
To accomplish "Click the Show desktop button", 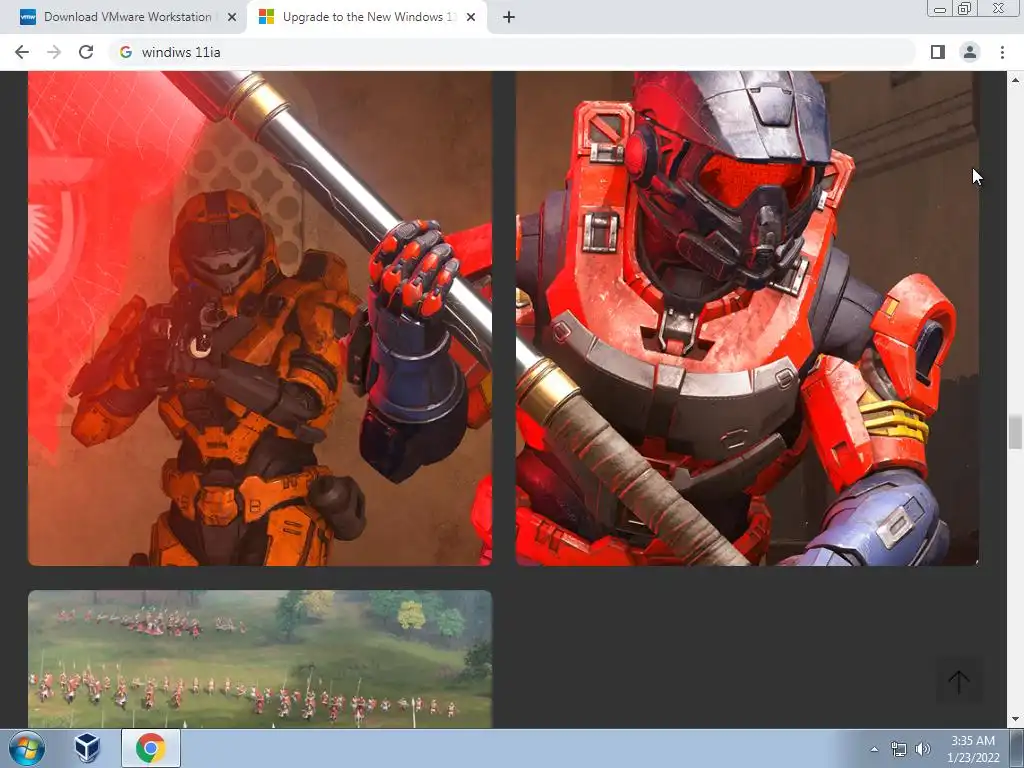I will [x=1017, y=749].
